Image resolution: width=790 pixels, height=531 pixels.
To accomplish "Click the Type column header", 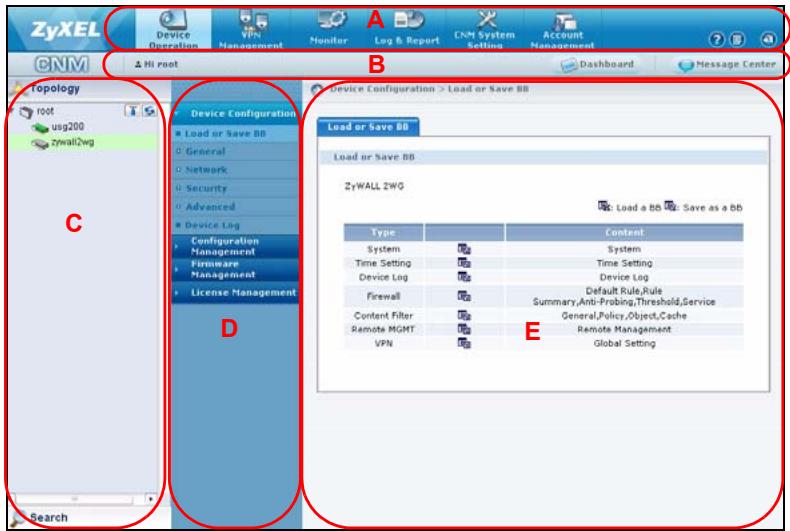I will tap(383, 232).
